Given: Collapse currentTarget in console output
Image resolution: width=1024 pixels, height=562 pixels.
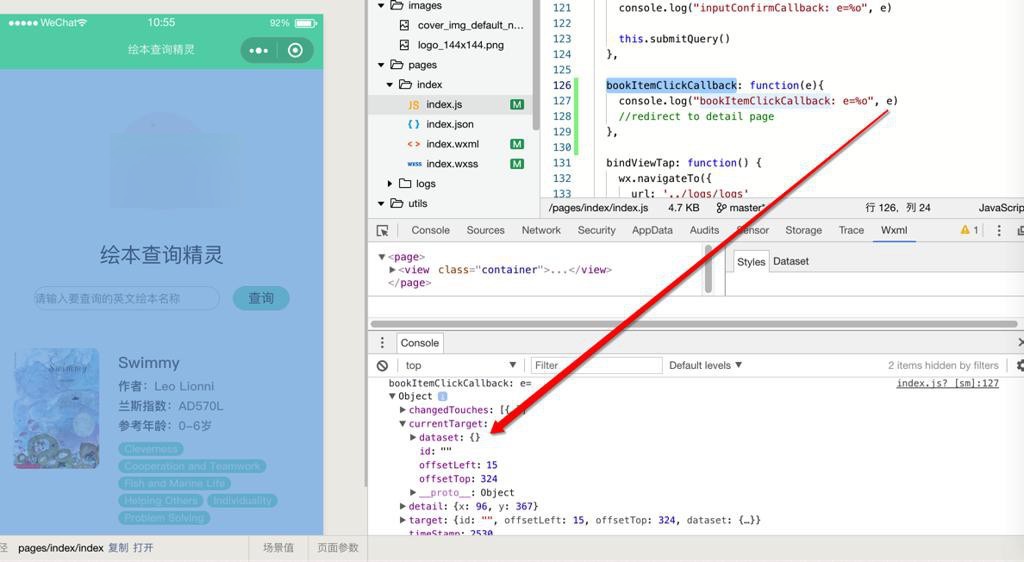Looking at the screenshot, I should 402,424.
